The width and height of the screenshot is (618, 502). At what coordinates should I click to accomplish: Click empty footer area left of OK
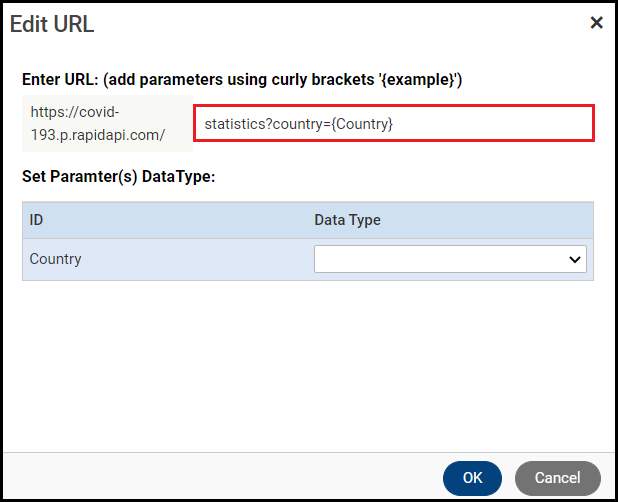[220, 478]
